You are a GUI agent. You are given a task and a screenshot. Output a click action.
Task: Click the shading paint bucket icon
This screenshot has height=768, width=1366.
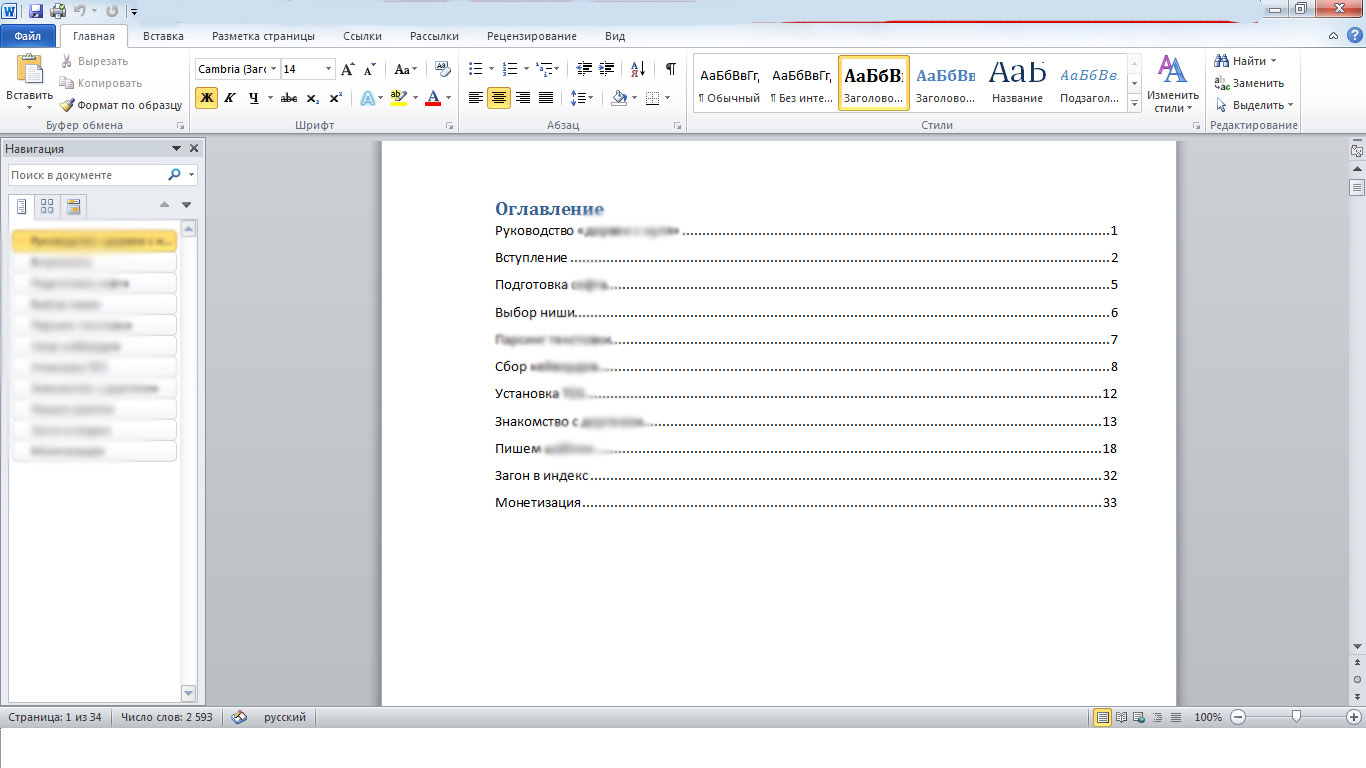620,98
